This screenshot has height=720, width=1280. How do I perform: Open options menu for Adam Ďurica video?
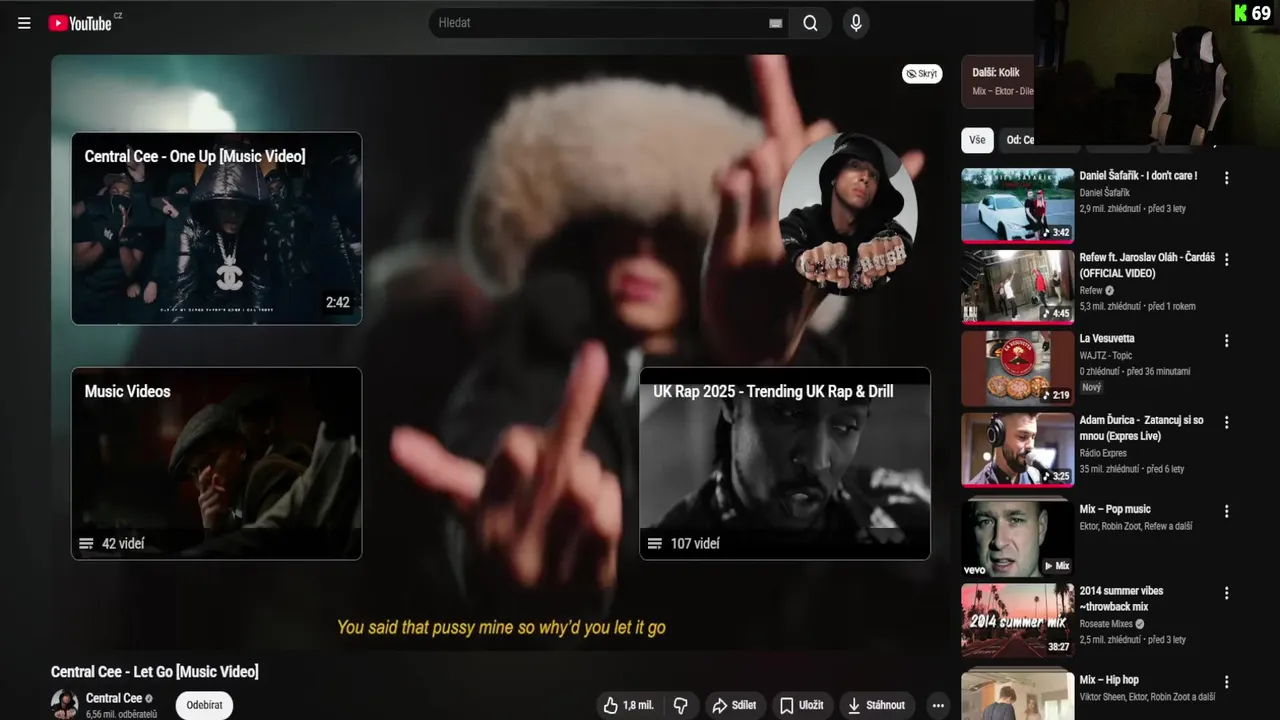tap(1227, 422)
